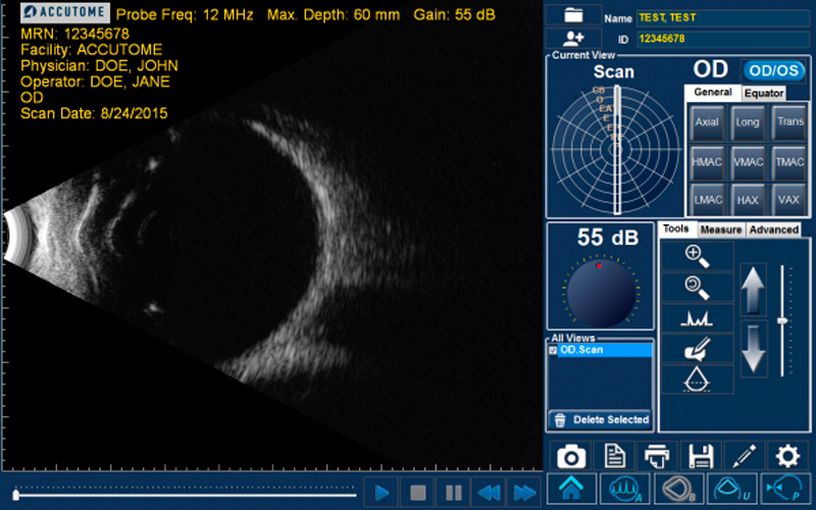Select the LMAC scan view
The width and height of the screenshot is (816, 510).
tap(707, 200)
